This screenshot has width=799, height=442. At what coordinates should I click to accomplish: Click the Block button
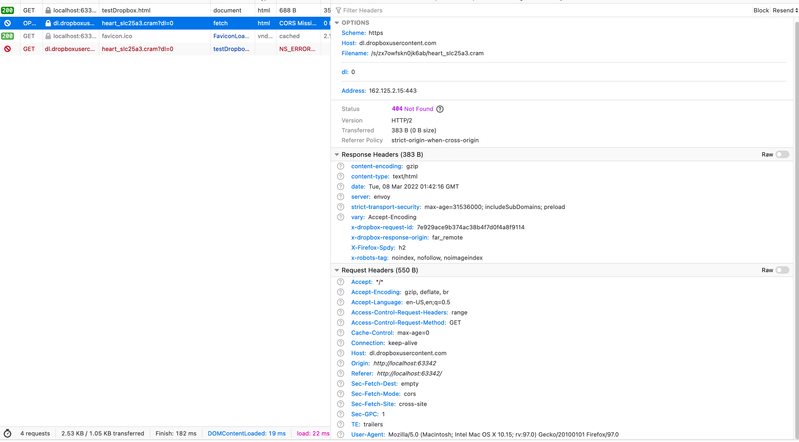click(x=761, y=10)
